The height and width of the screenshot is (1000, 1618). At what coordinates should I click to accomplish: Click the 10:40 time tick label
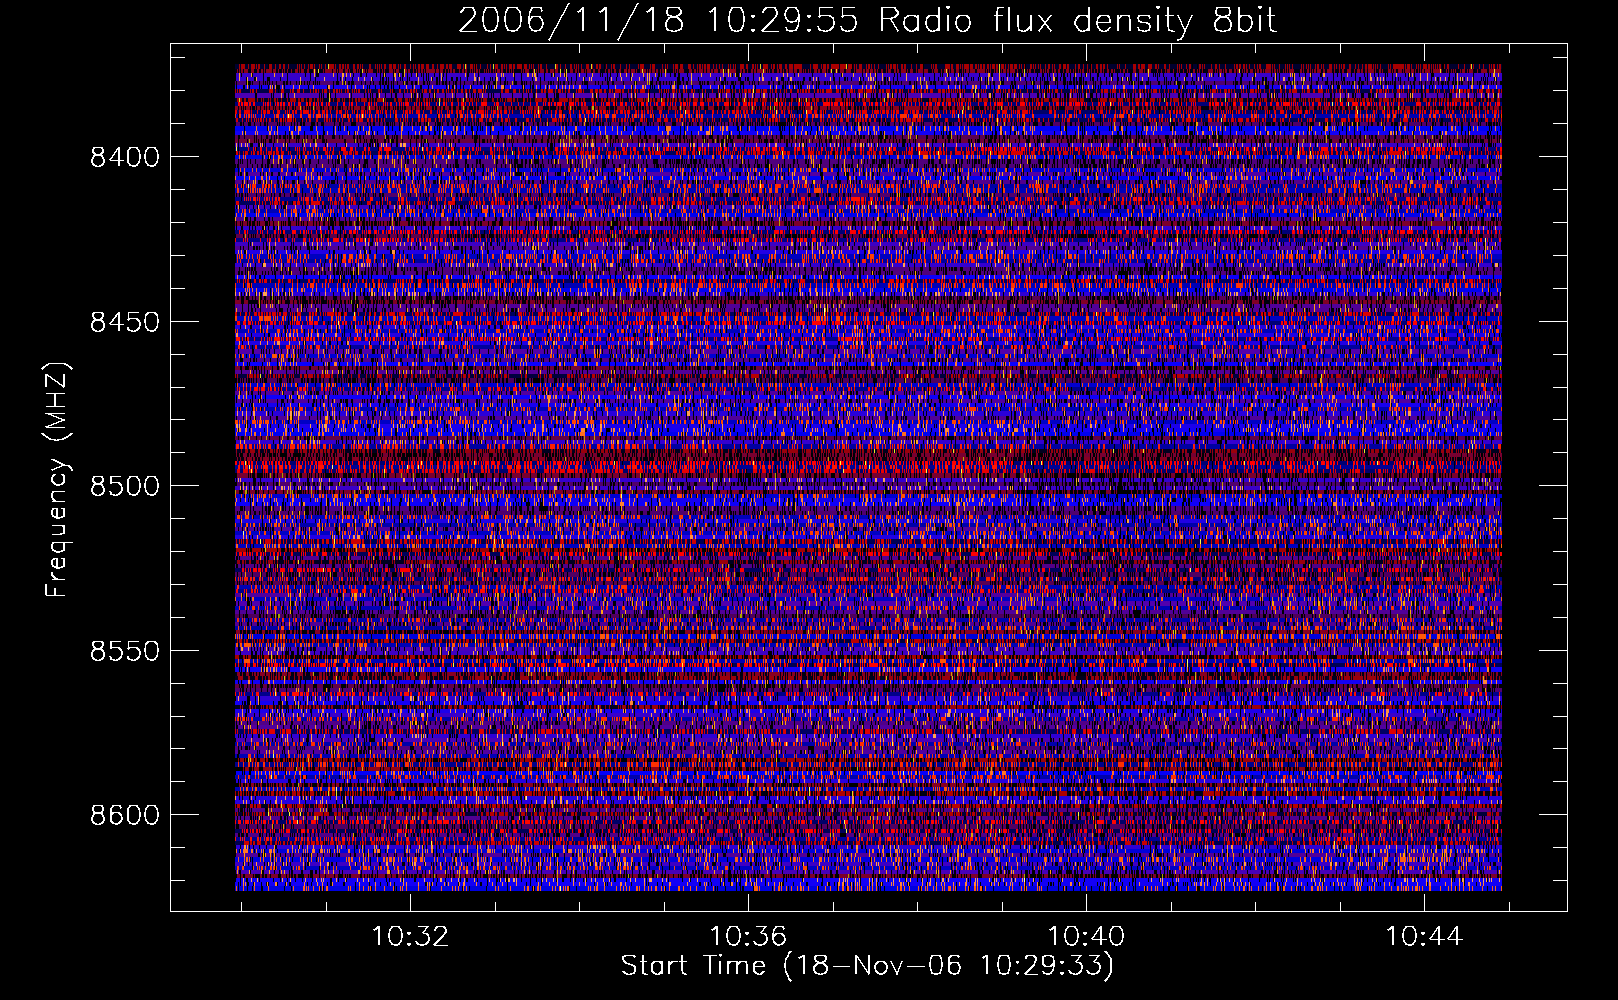(x=1086, y=937)
